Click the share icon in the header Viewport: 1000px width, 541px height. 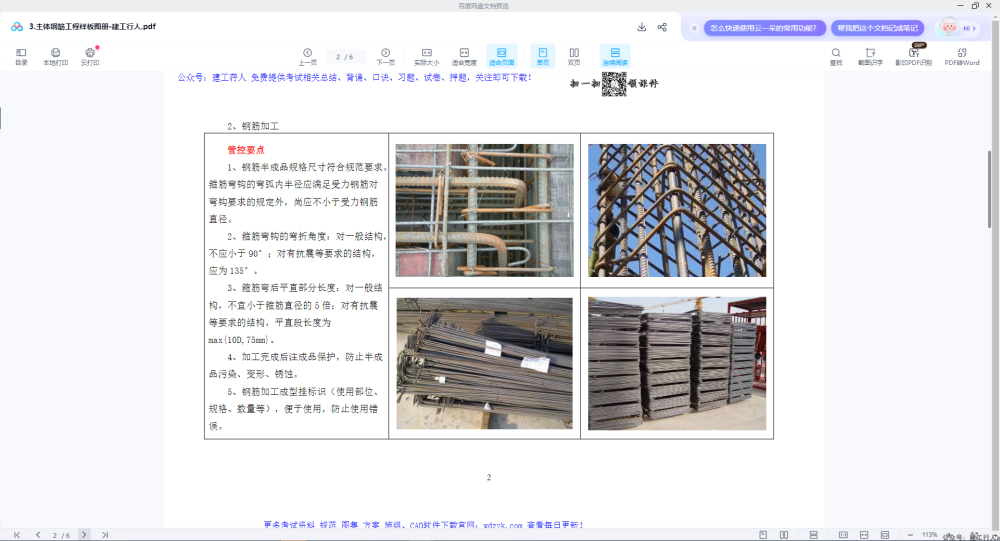point(662,27)
